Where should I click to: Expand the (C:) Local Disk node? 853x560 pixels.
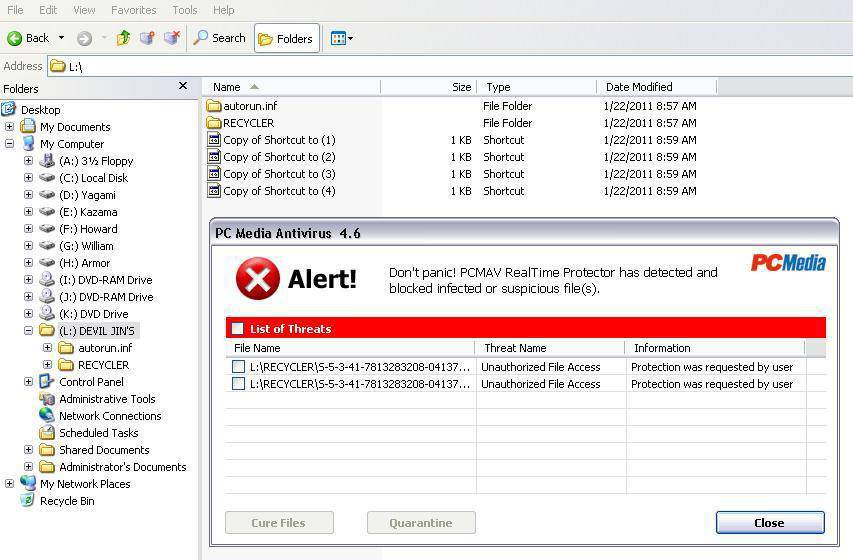pyautogui.click(x=28, y=177)
